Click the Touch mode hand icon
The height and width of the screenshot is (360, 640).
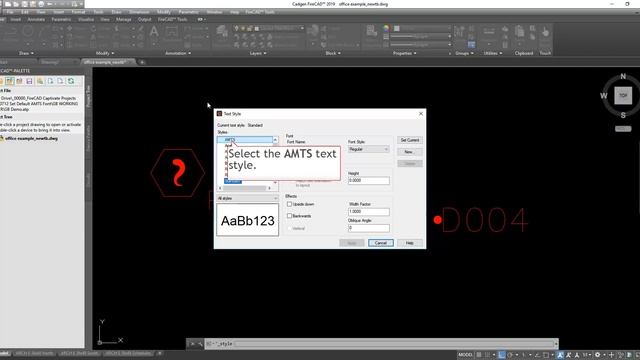coord(545,32)
